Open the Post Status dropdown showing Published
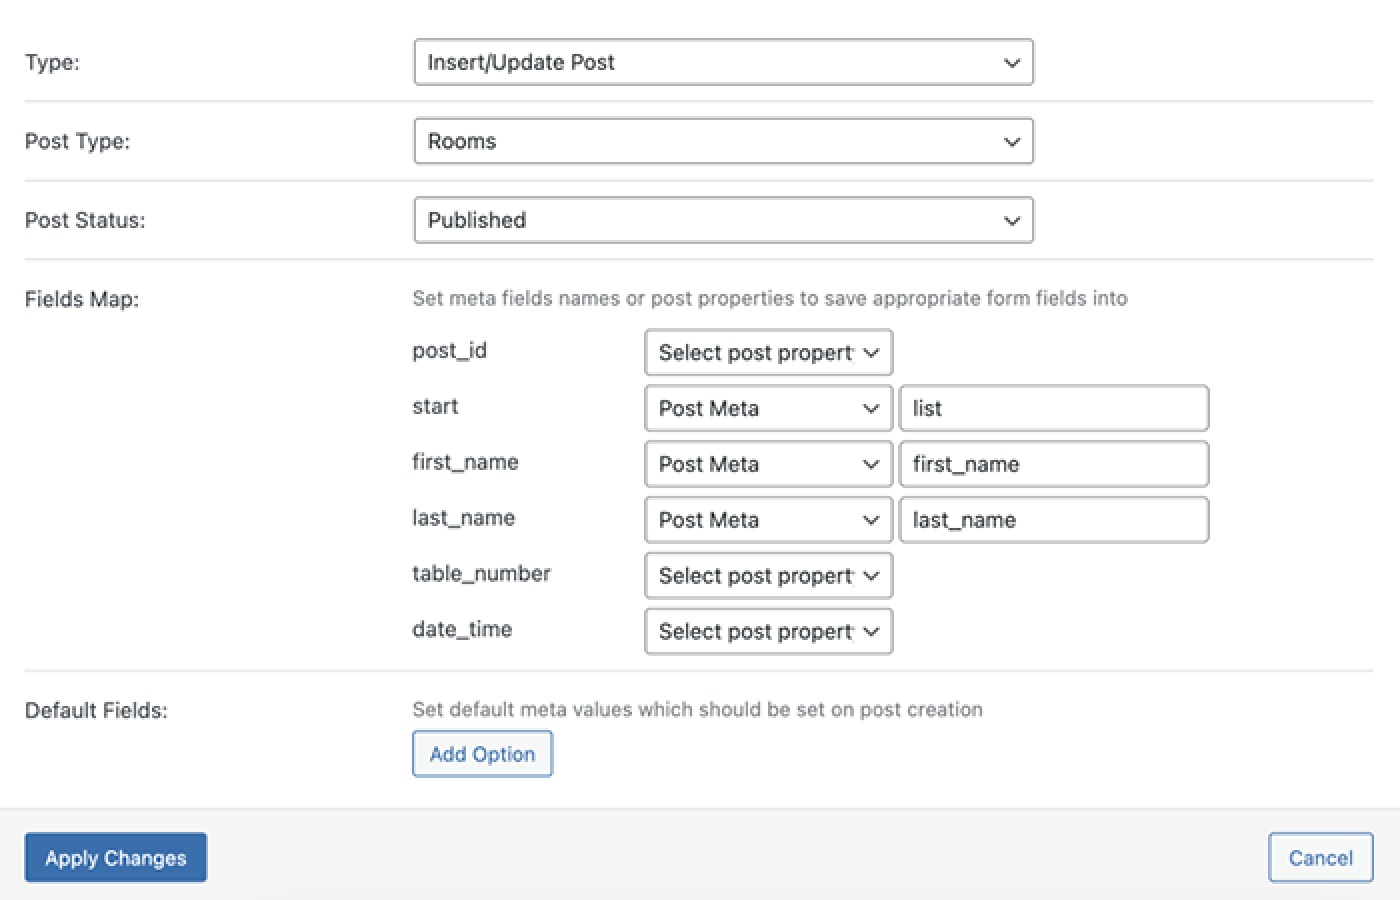1400x900 pixels. [723, 220]
